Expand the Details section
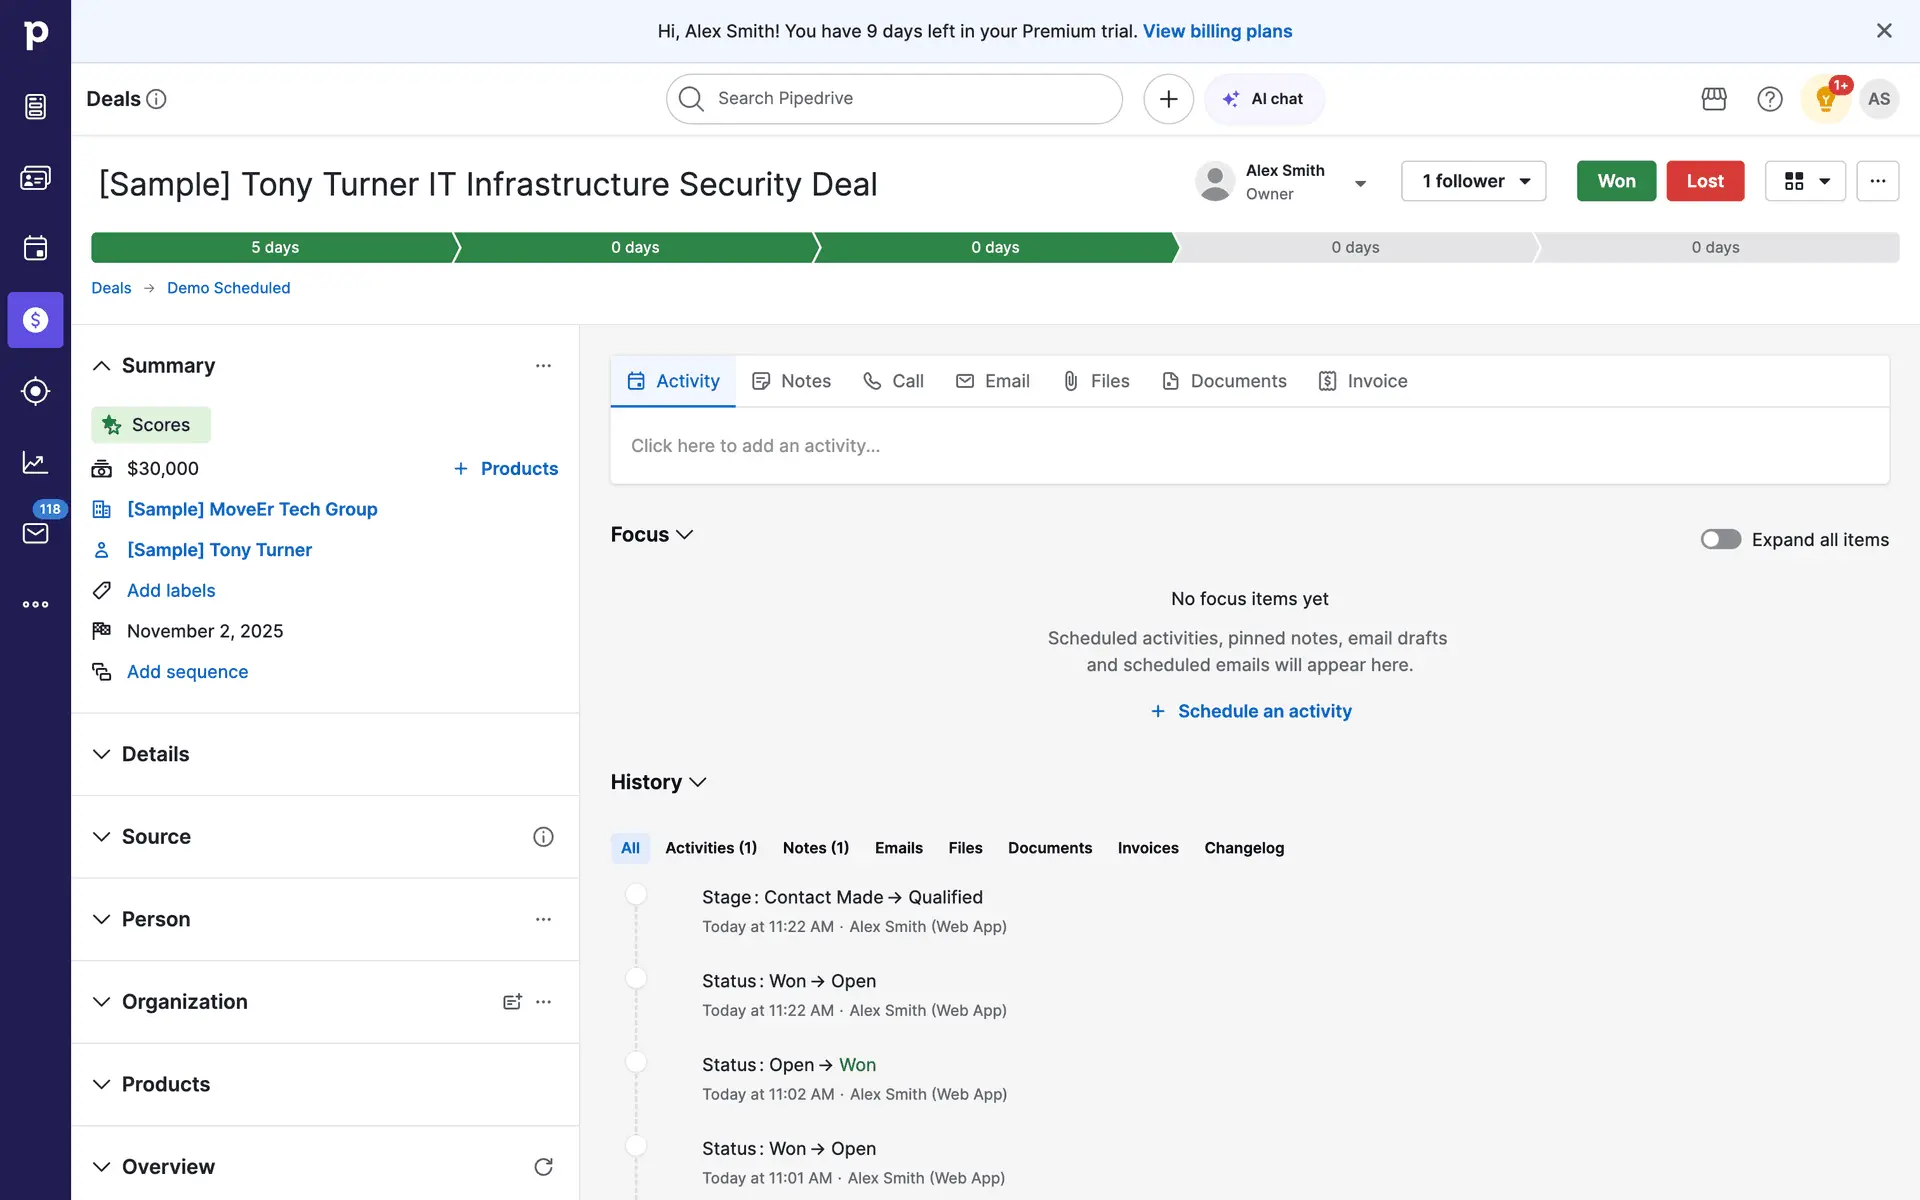 [x=102, y=754]
